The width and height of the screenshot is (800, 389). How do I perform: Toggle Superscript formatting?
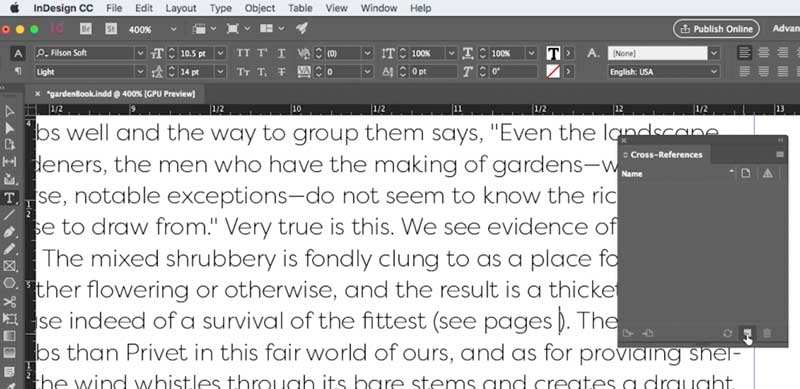coord(262,54)
